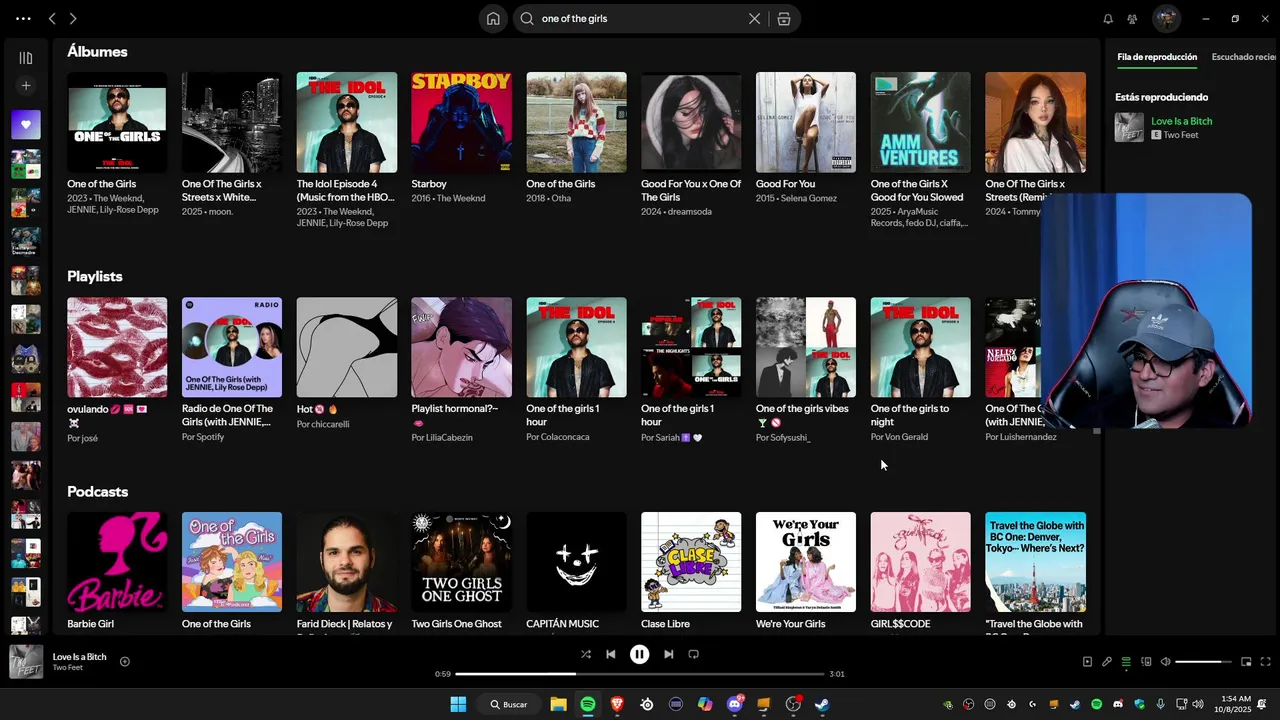Open GIRL$$CODE podcast

(920, 562)
